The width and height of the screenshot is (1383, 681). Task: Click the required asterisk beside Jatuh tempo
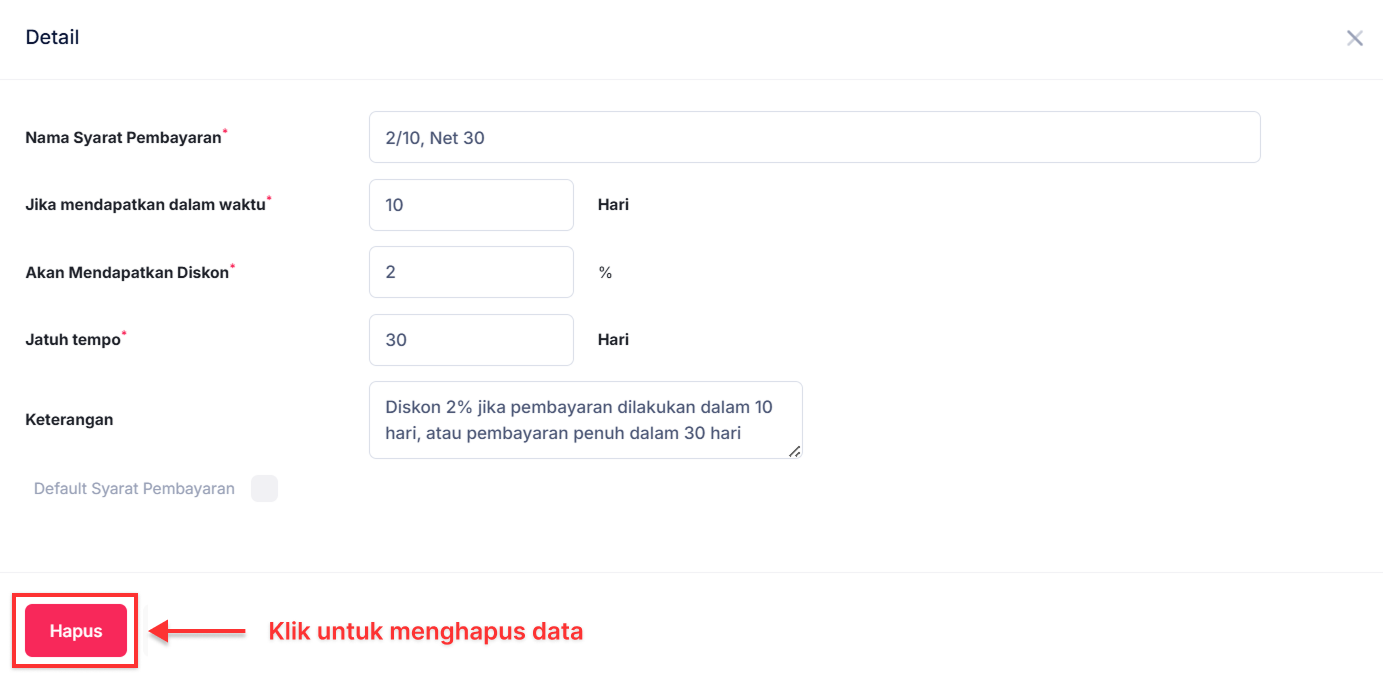coord(124,332)
